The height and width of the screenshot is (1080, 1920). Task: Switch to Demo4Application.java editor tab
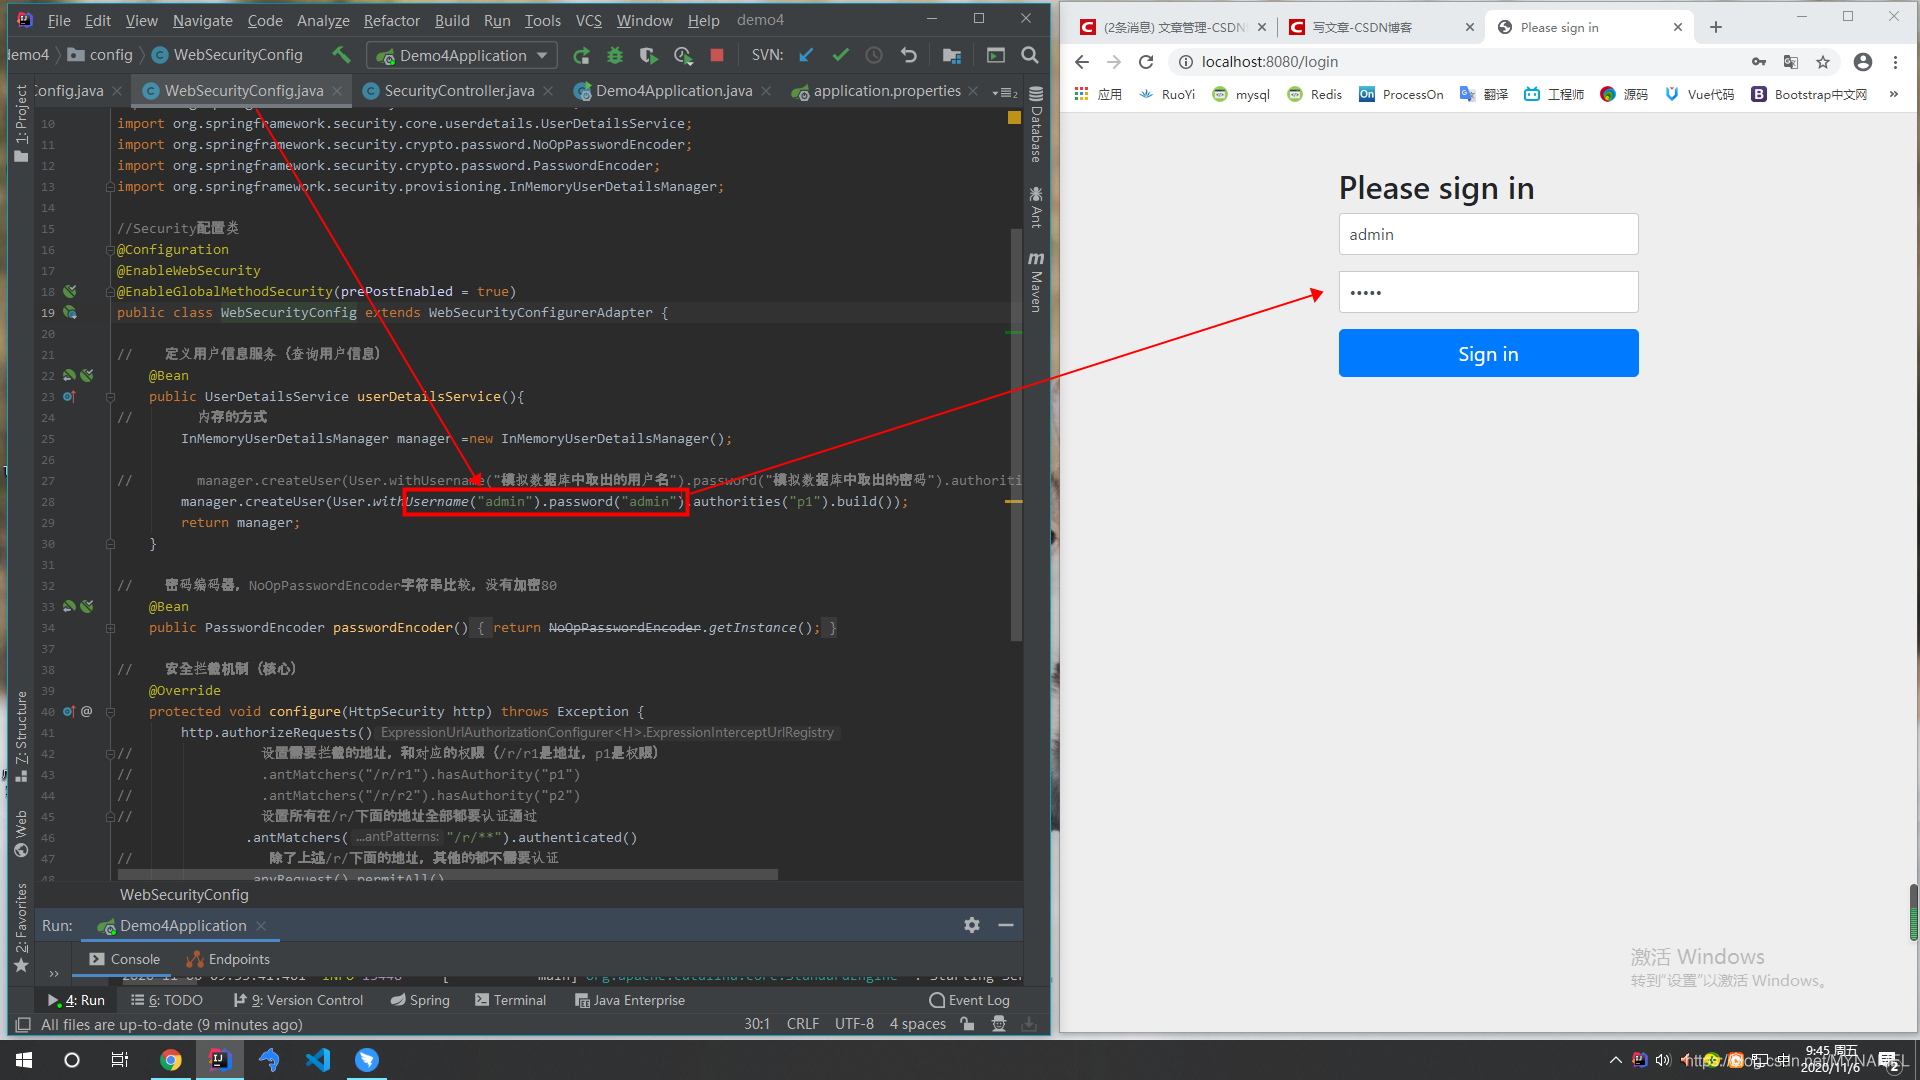(x=672, y=91)
